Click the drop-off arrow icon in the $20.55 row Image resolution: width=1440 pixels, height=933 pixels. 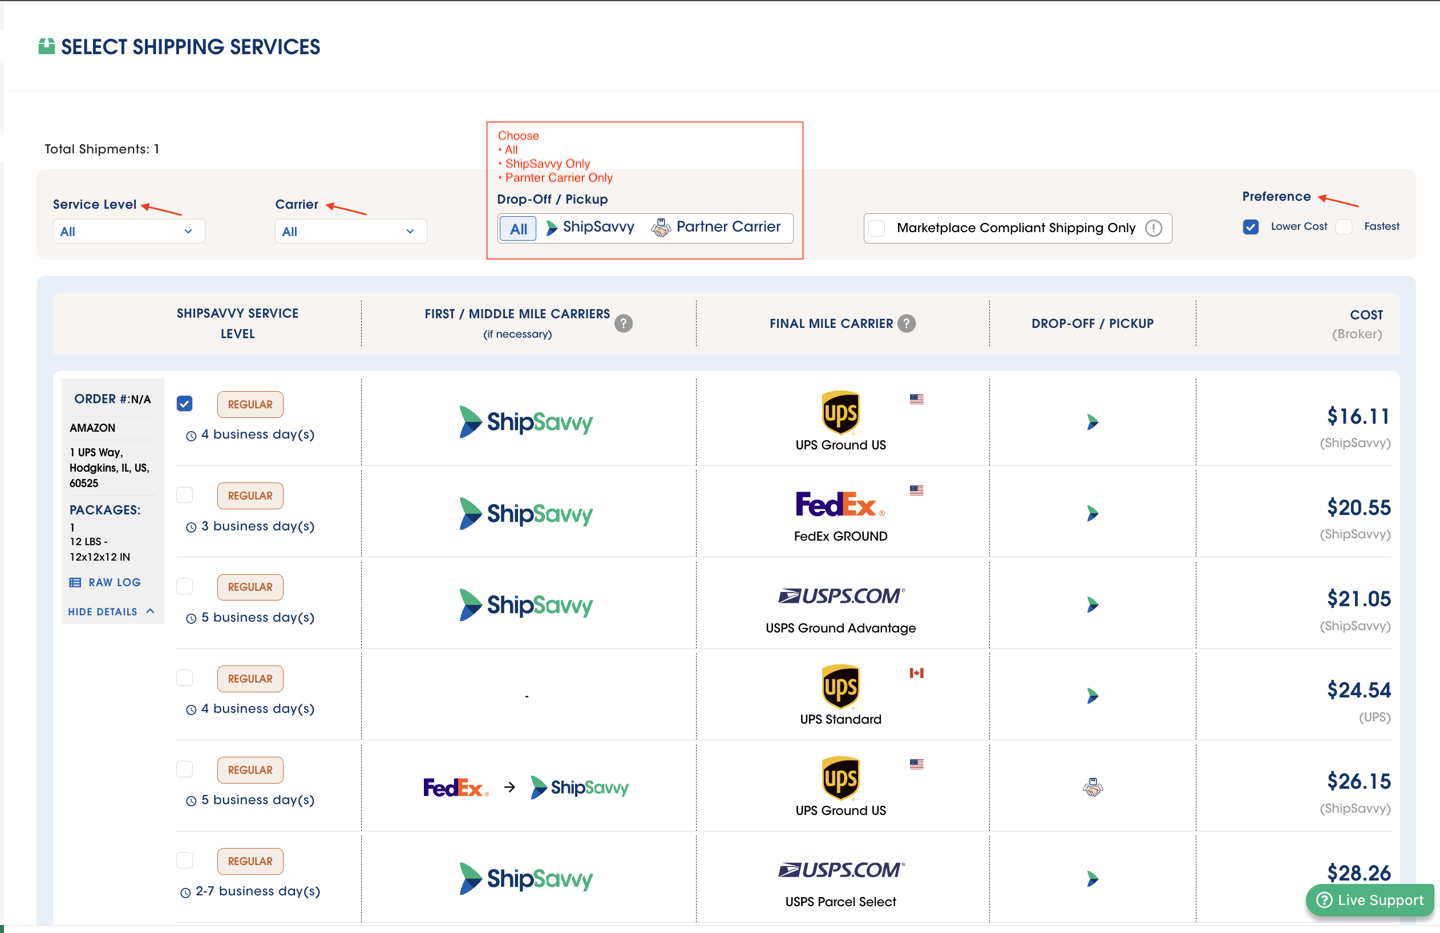pos(1092,513)
